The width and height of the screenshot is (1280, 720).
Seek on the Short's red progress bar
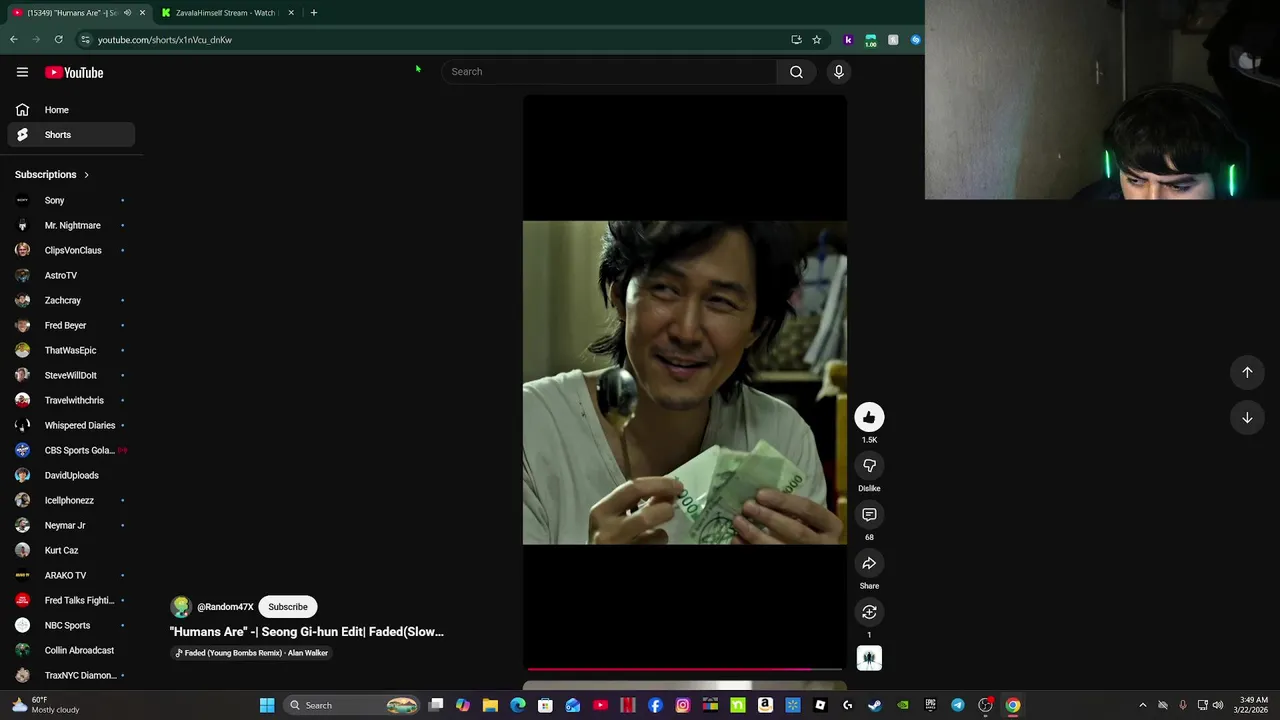pyautogui.click(x=685, y=669)
